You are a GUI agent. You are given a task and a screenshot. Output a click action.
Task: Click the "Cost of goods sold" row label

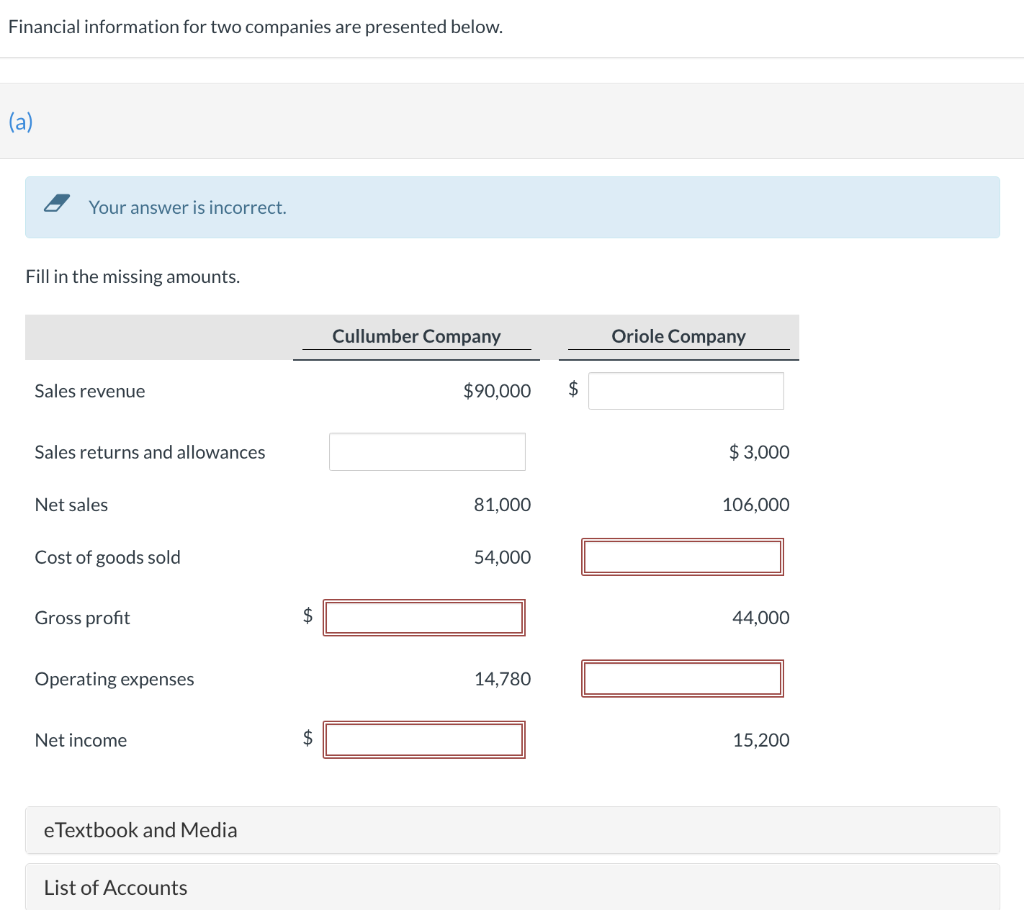tap(108, 557)
